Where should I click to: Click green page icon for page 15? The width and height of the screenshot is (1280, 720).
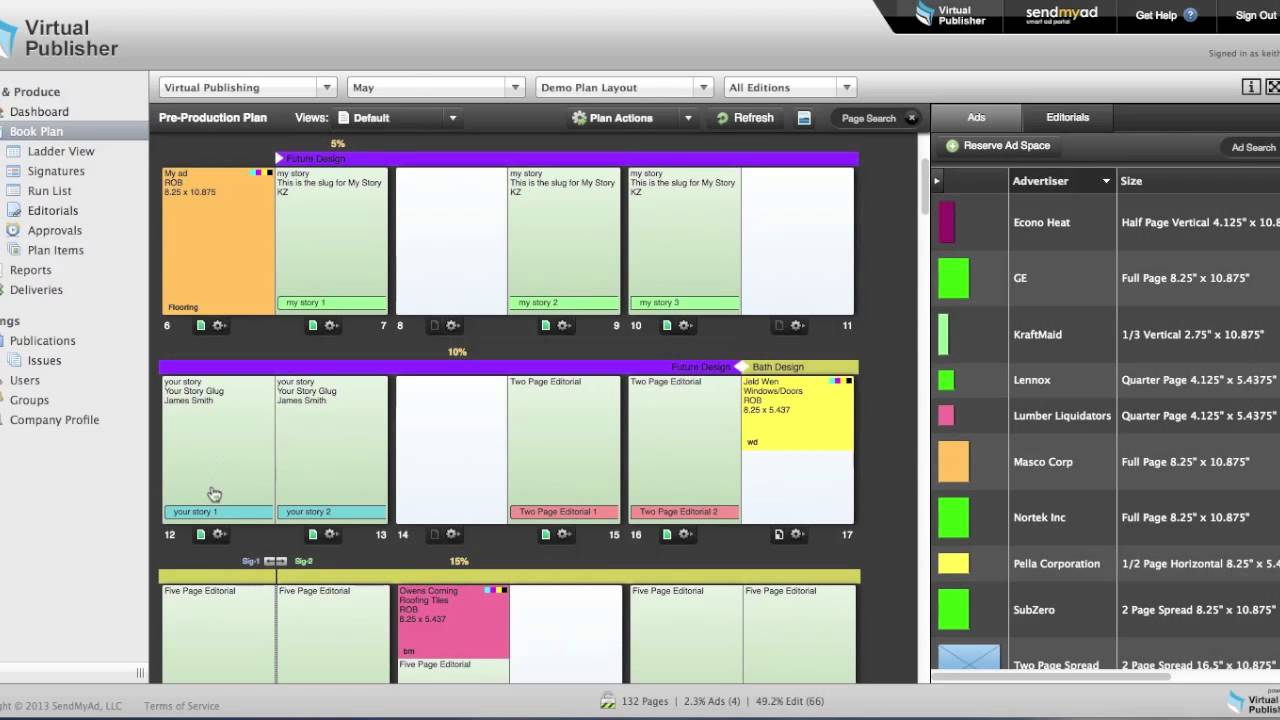pos(546,534)
